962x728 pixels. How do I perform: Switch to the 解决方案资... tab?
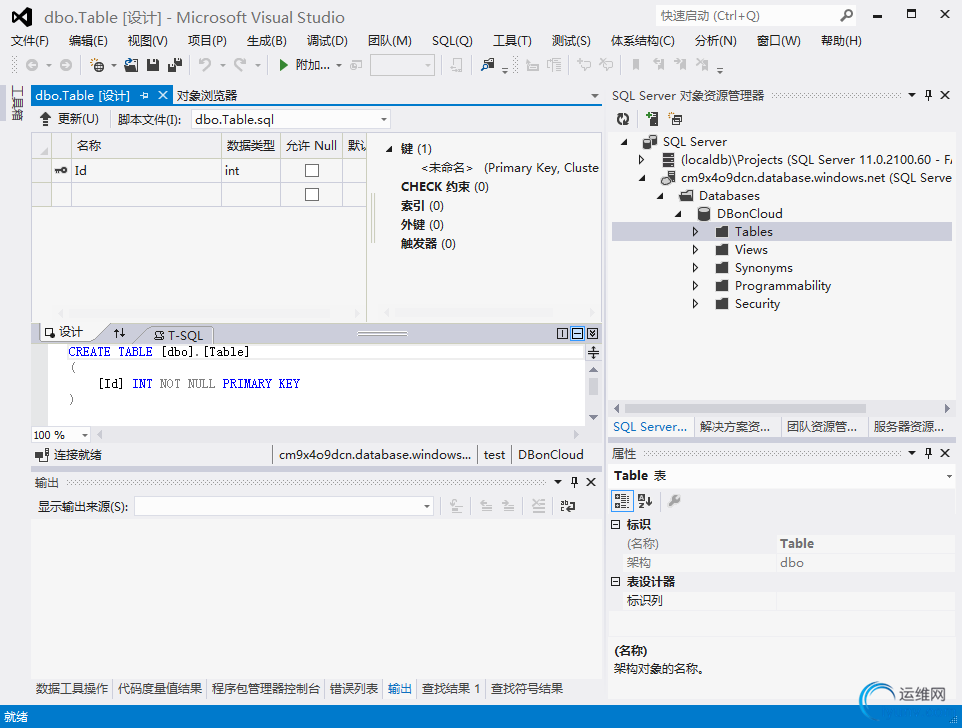coord(735,427)
